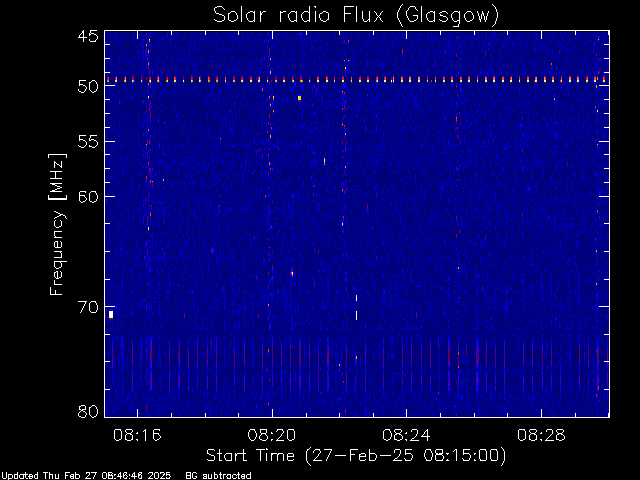The height and width of the screenshot is (480, 640).
Task: Click the title "Solar radio Flux (Glasgow)"
Action: (x=356, y=16)
